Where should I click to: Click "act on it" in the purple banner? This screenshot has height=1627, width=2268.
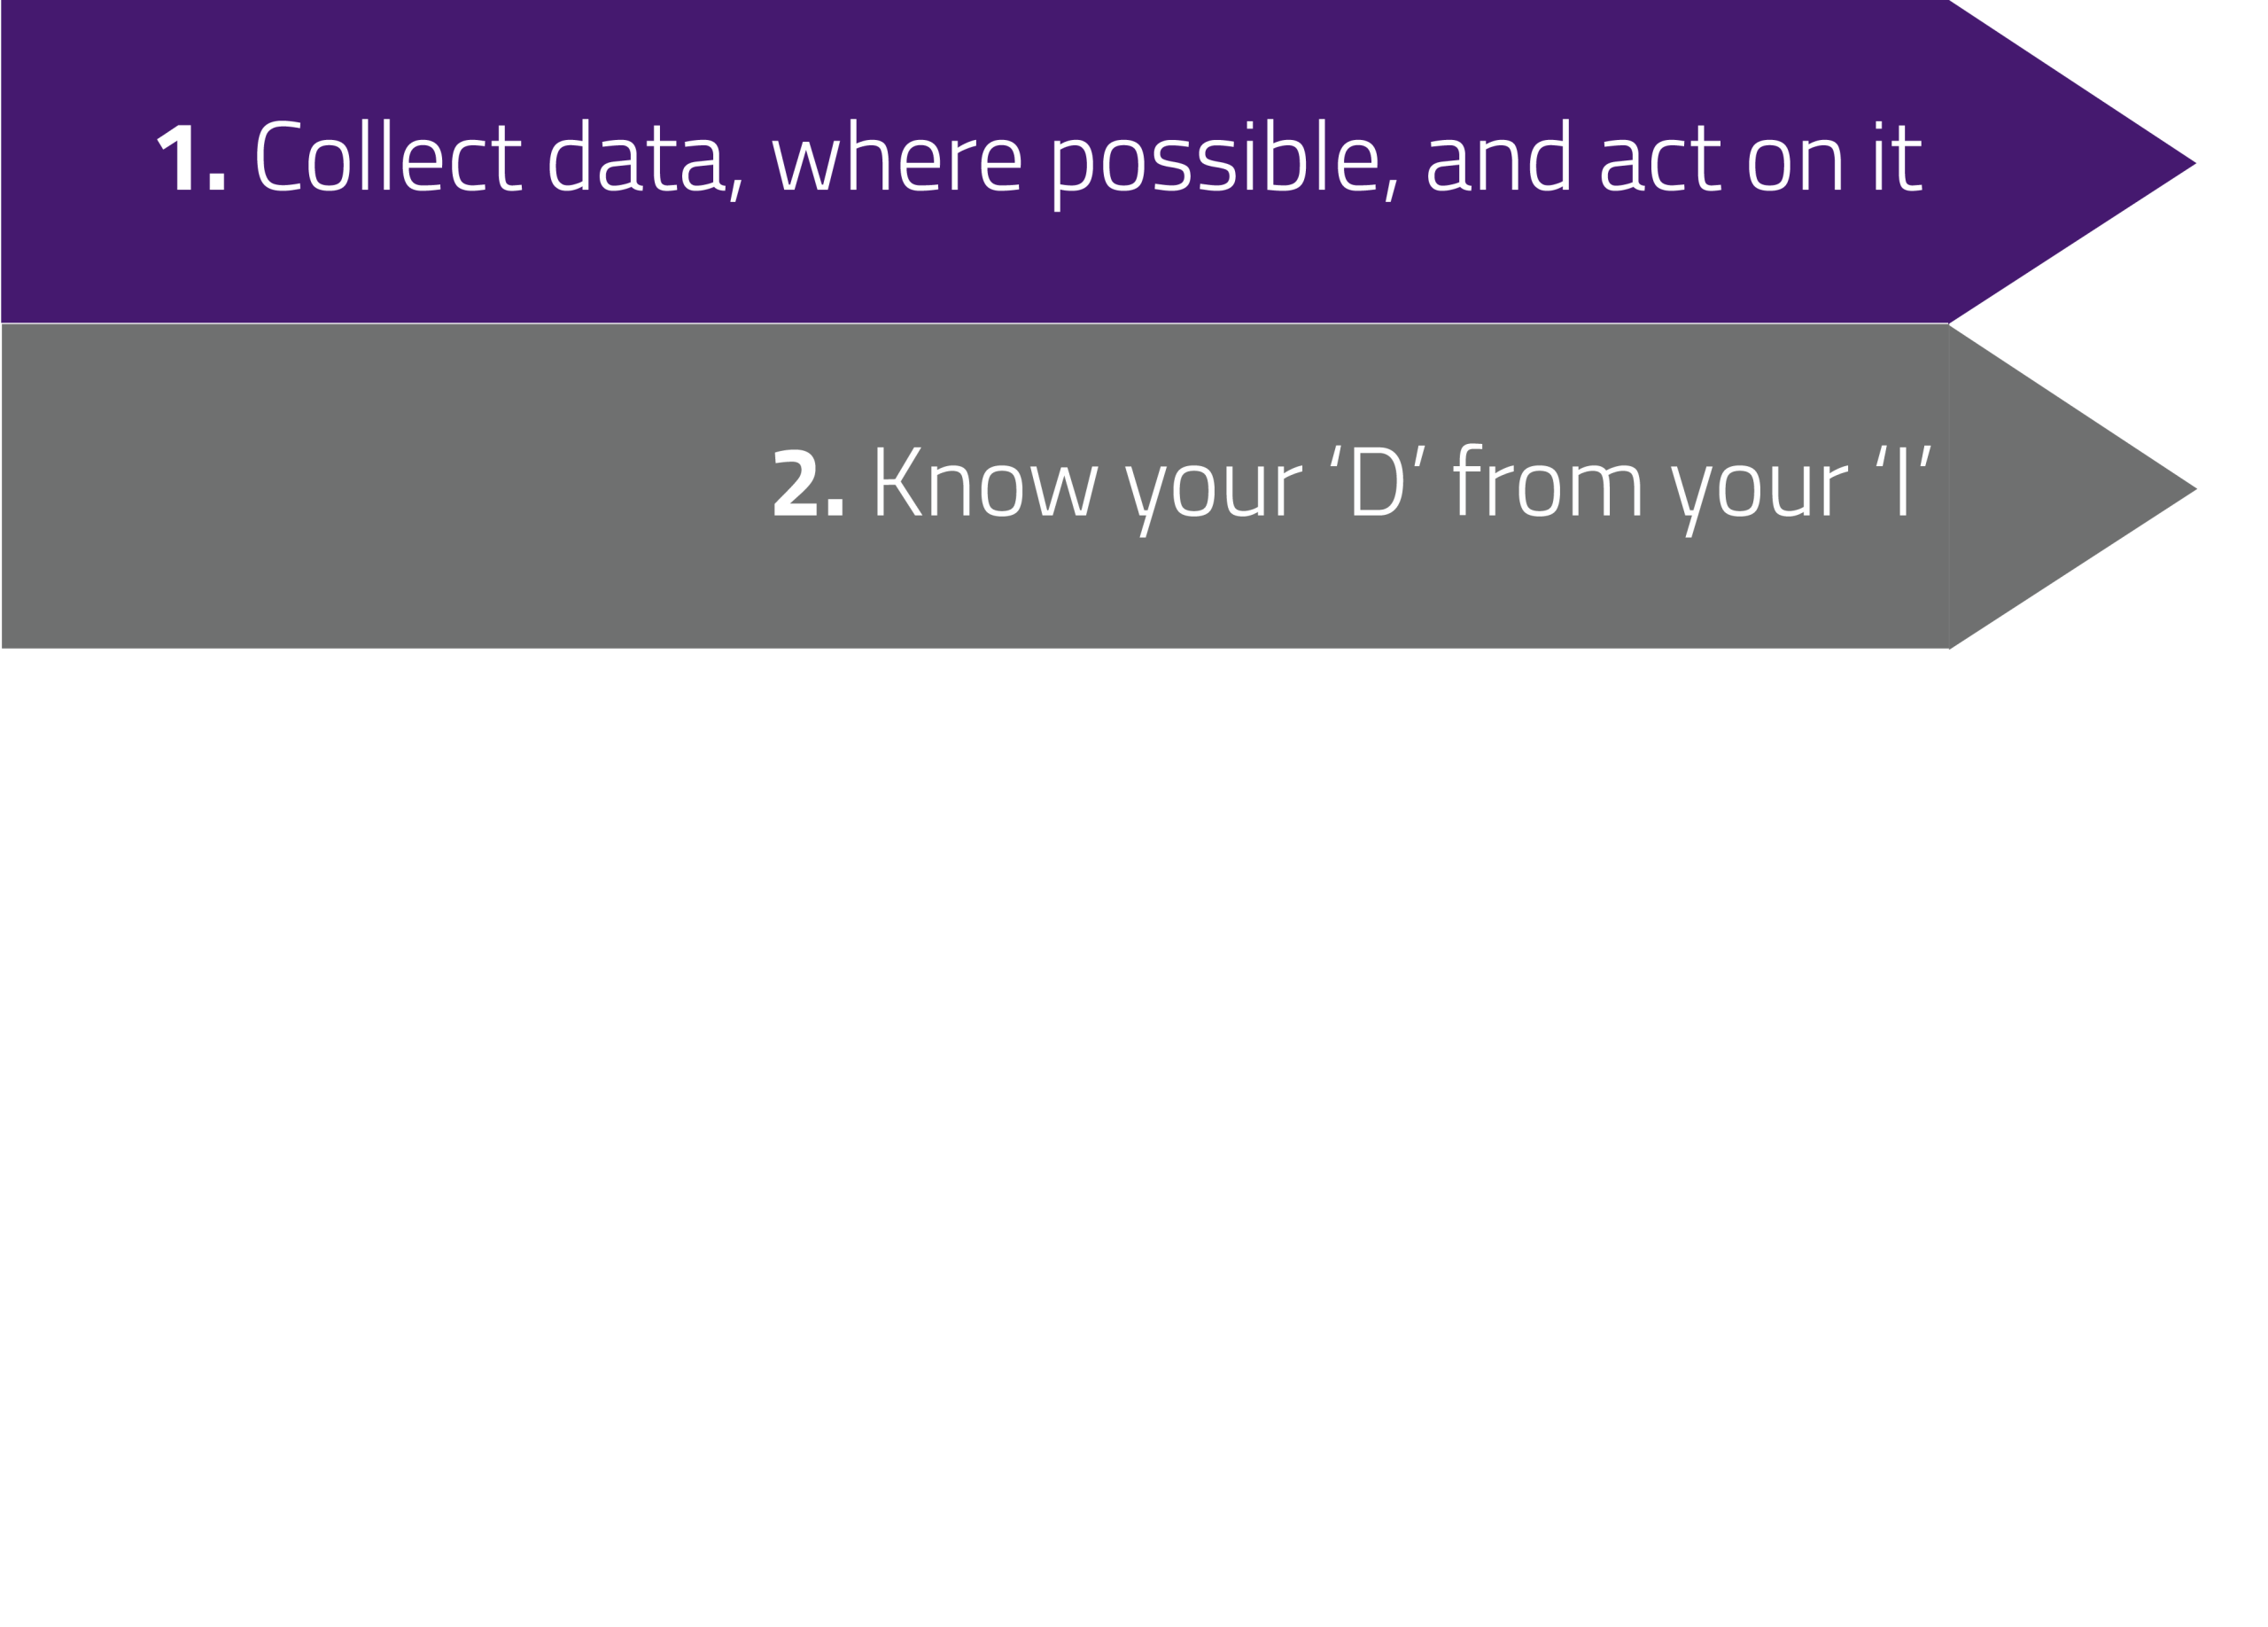(1760, 158)
